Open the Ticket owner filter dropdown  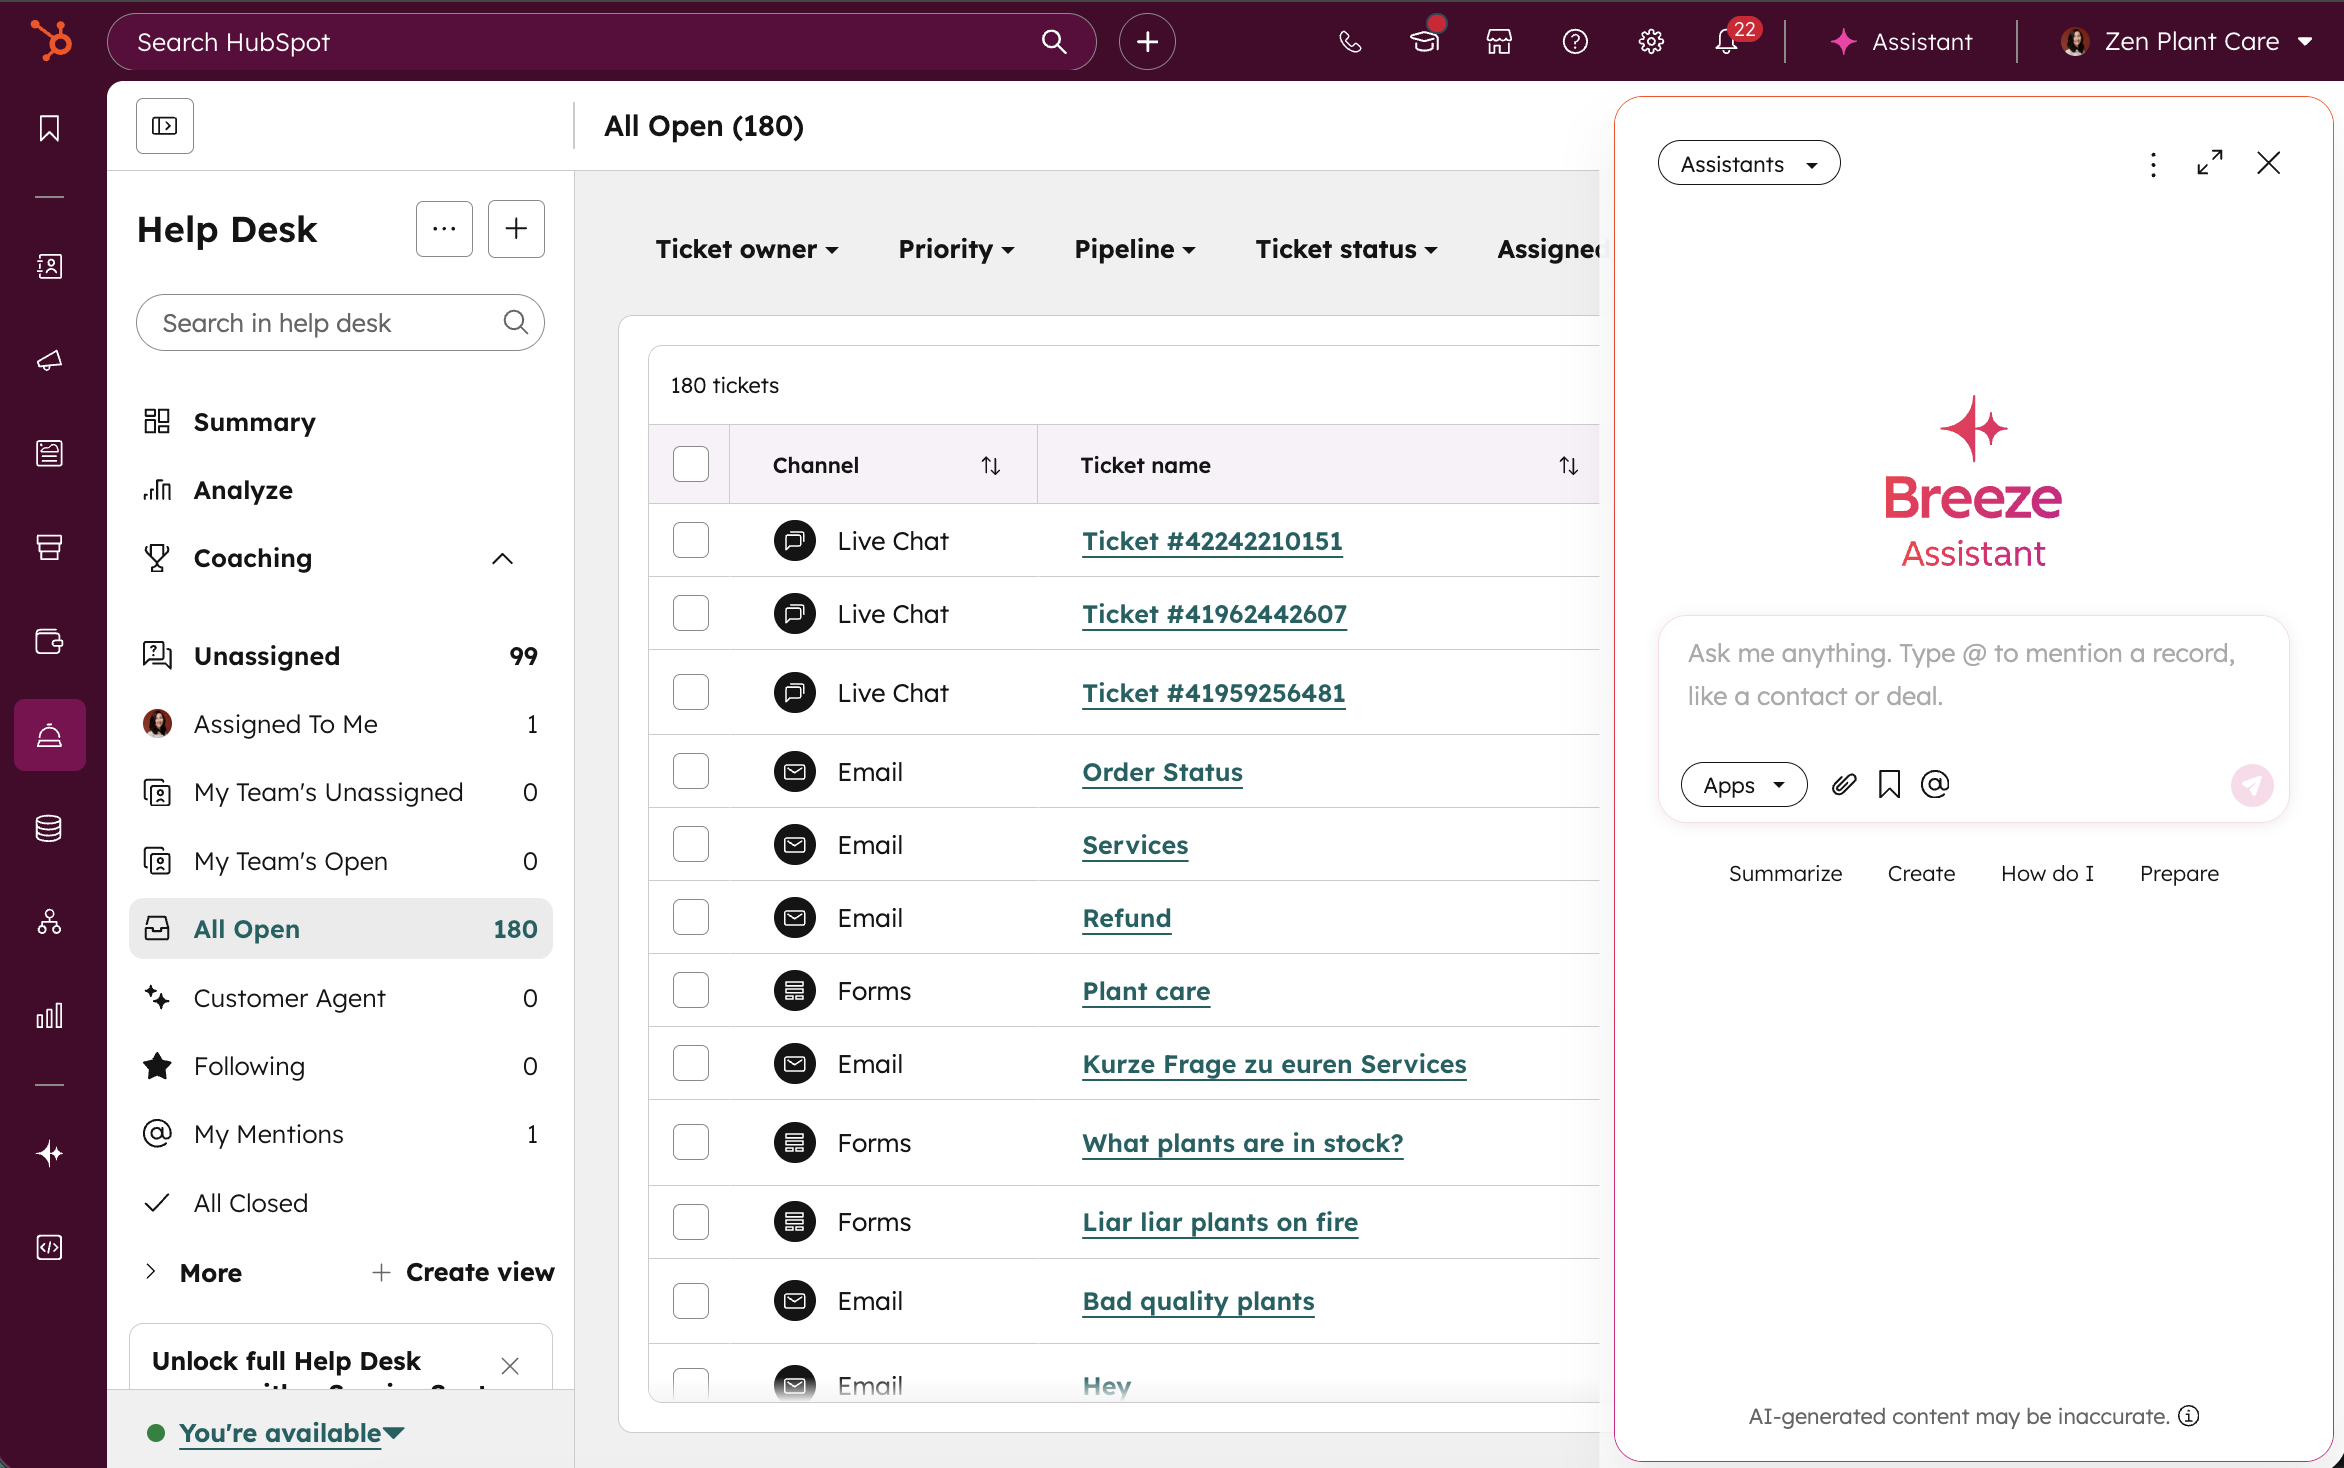pyautogui.click(x=746, y=249)
